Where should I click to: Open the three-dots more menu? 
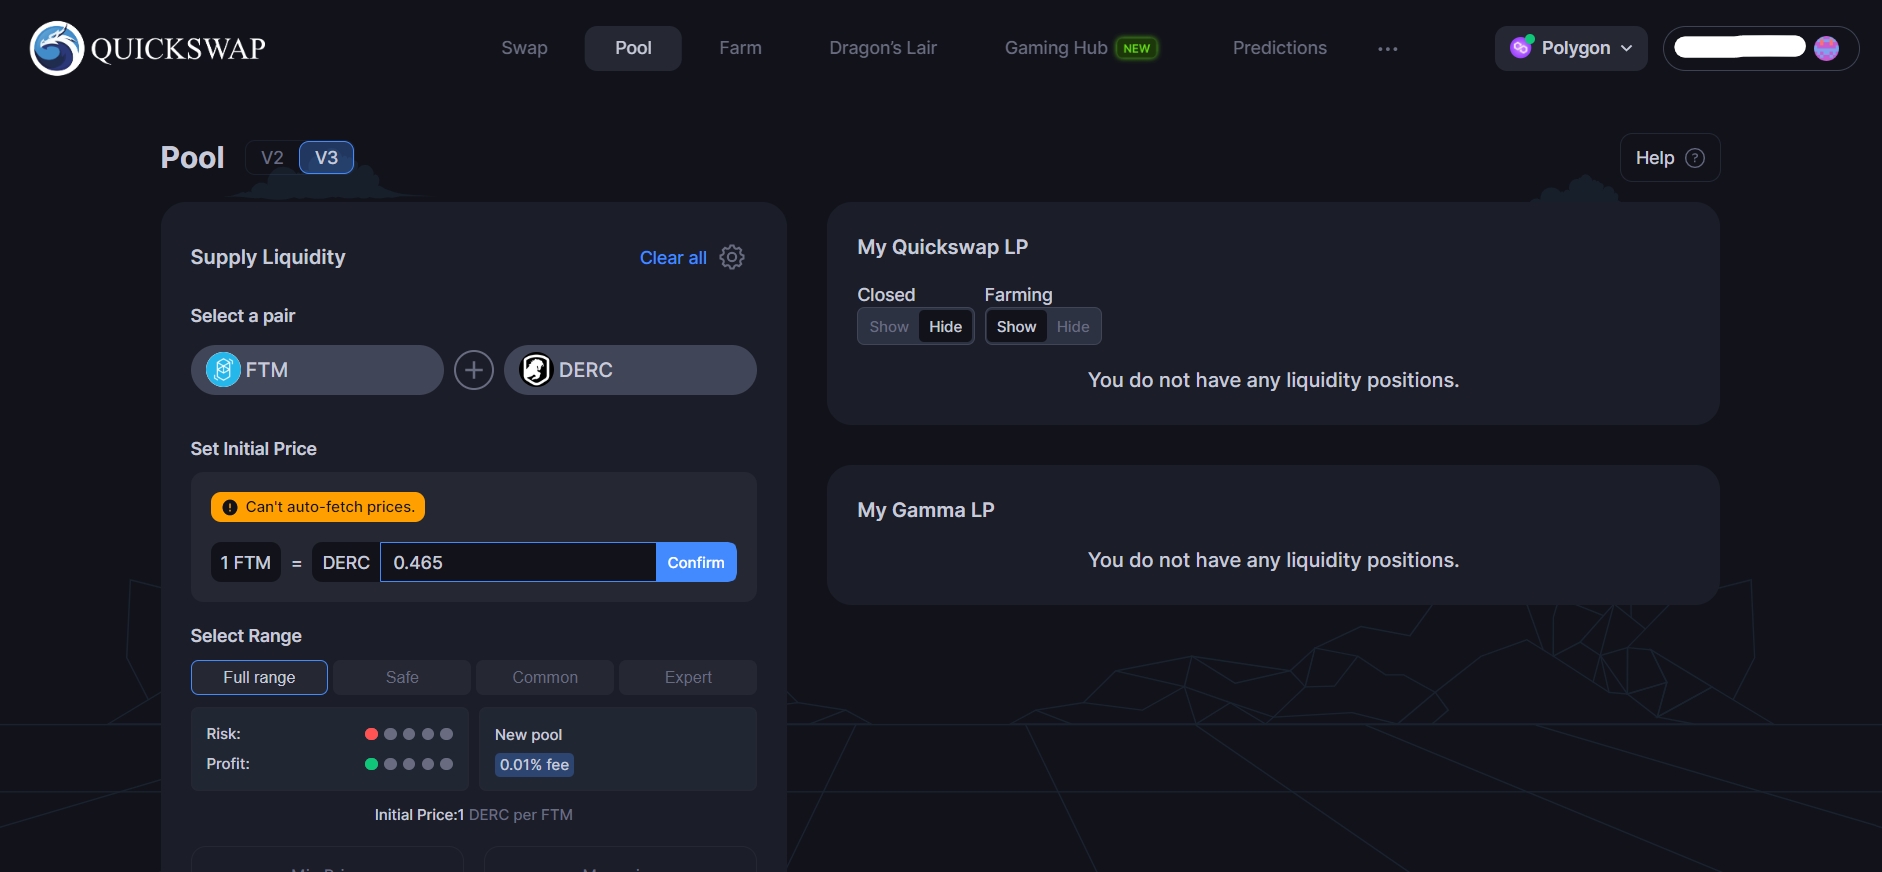(x=1387, y=49)
